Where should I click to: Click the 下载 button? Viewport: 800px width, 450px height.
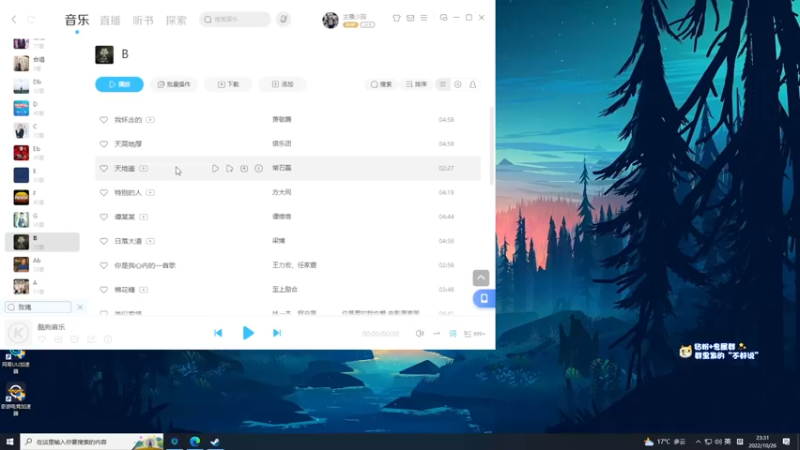[x=228, y=84]
